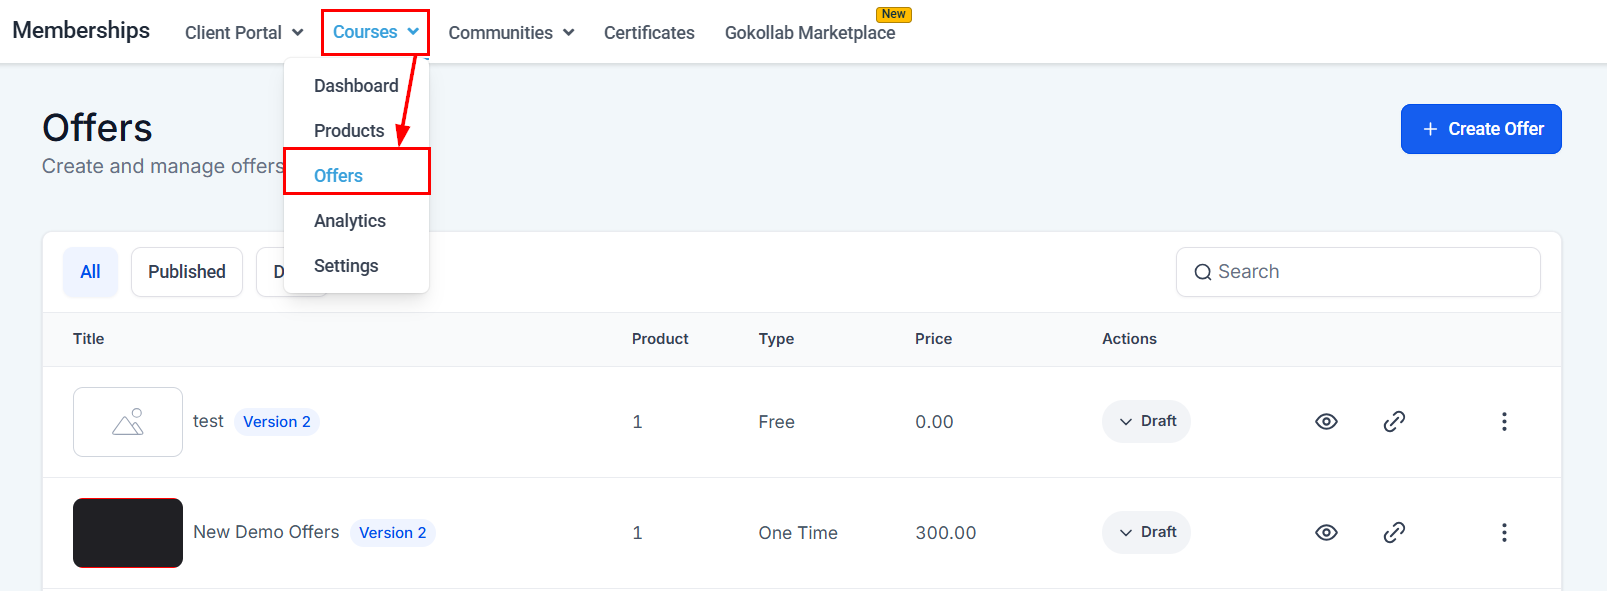Select Dashboard from Courses menu
Image resolution: width=1607 pixels, height=591 pixels.
(x=356, y=86)
